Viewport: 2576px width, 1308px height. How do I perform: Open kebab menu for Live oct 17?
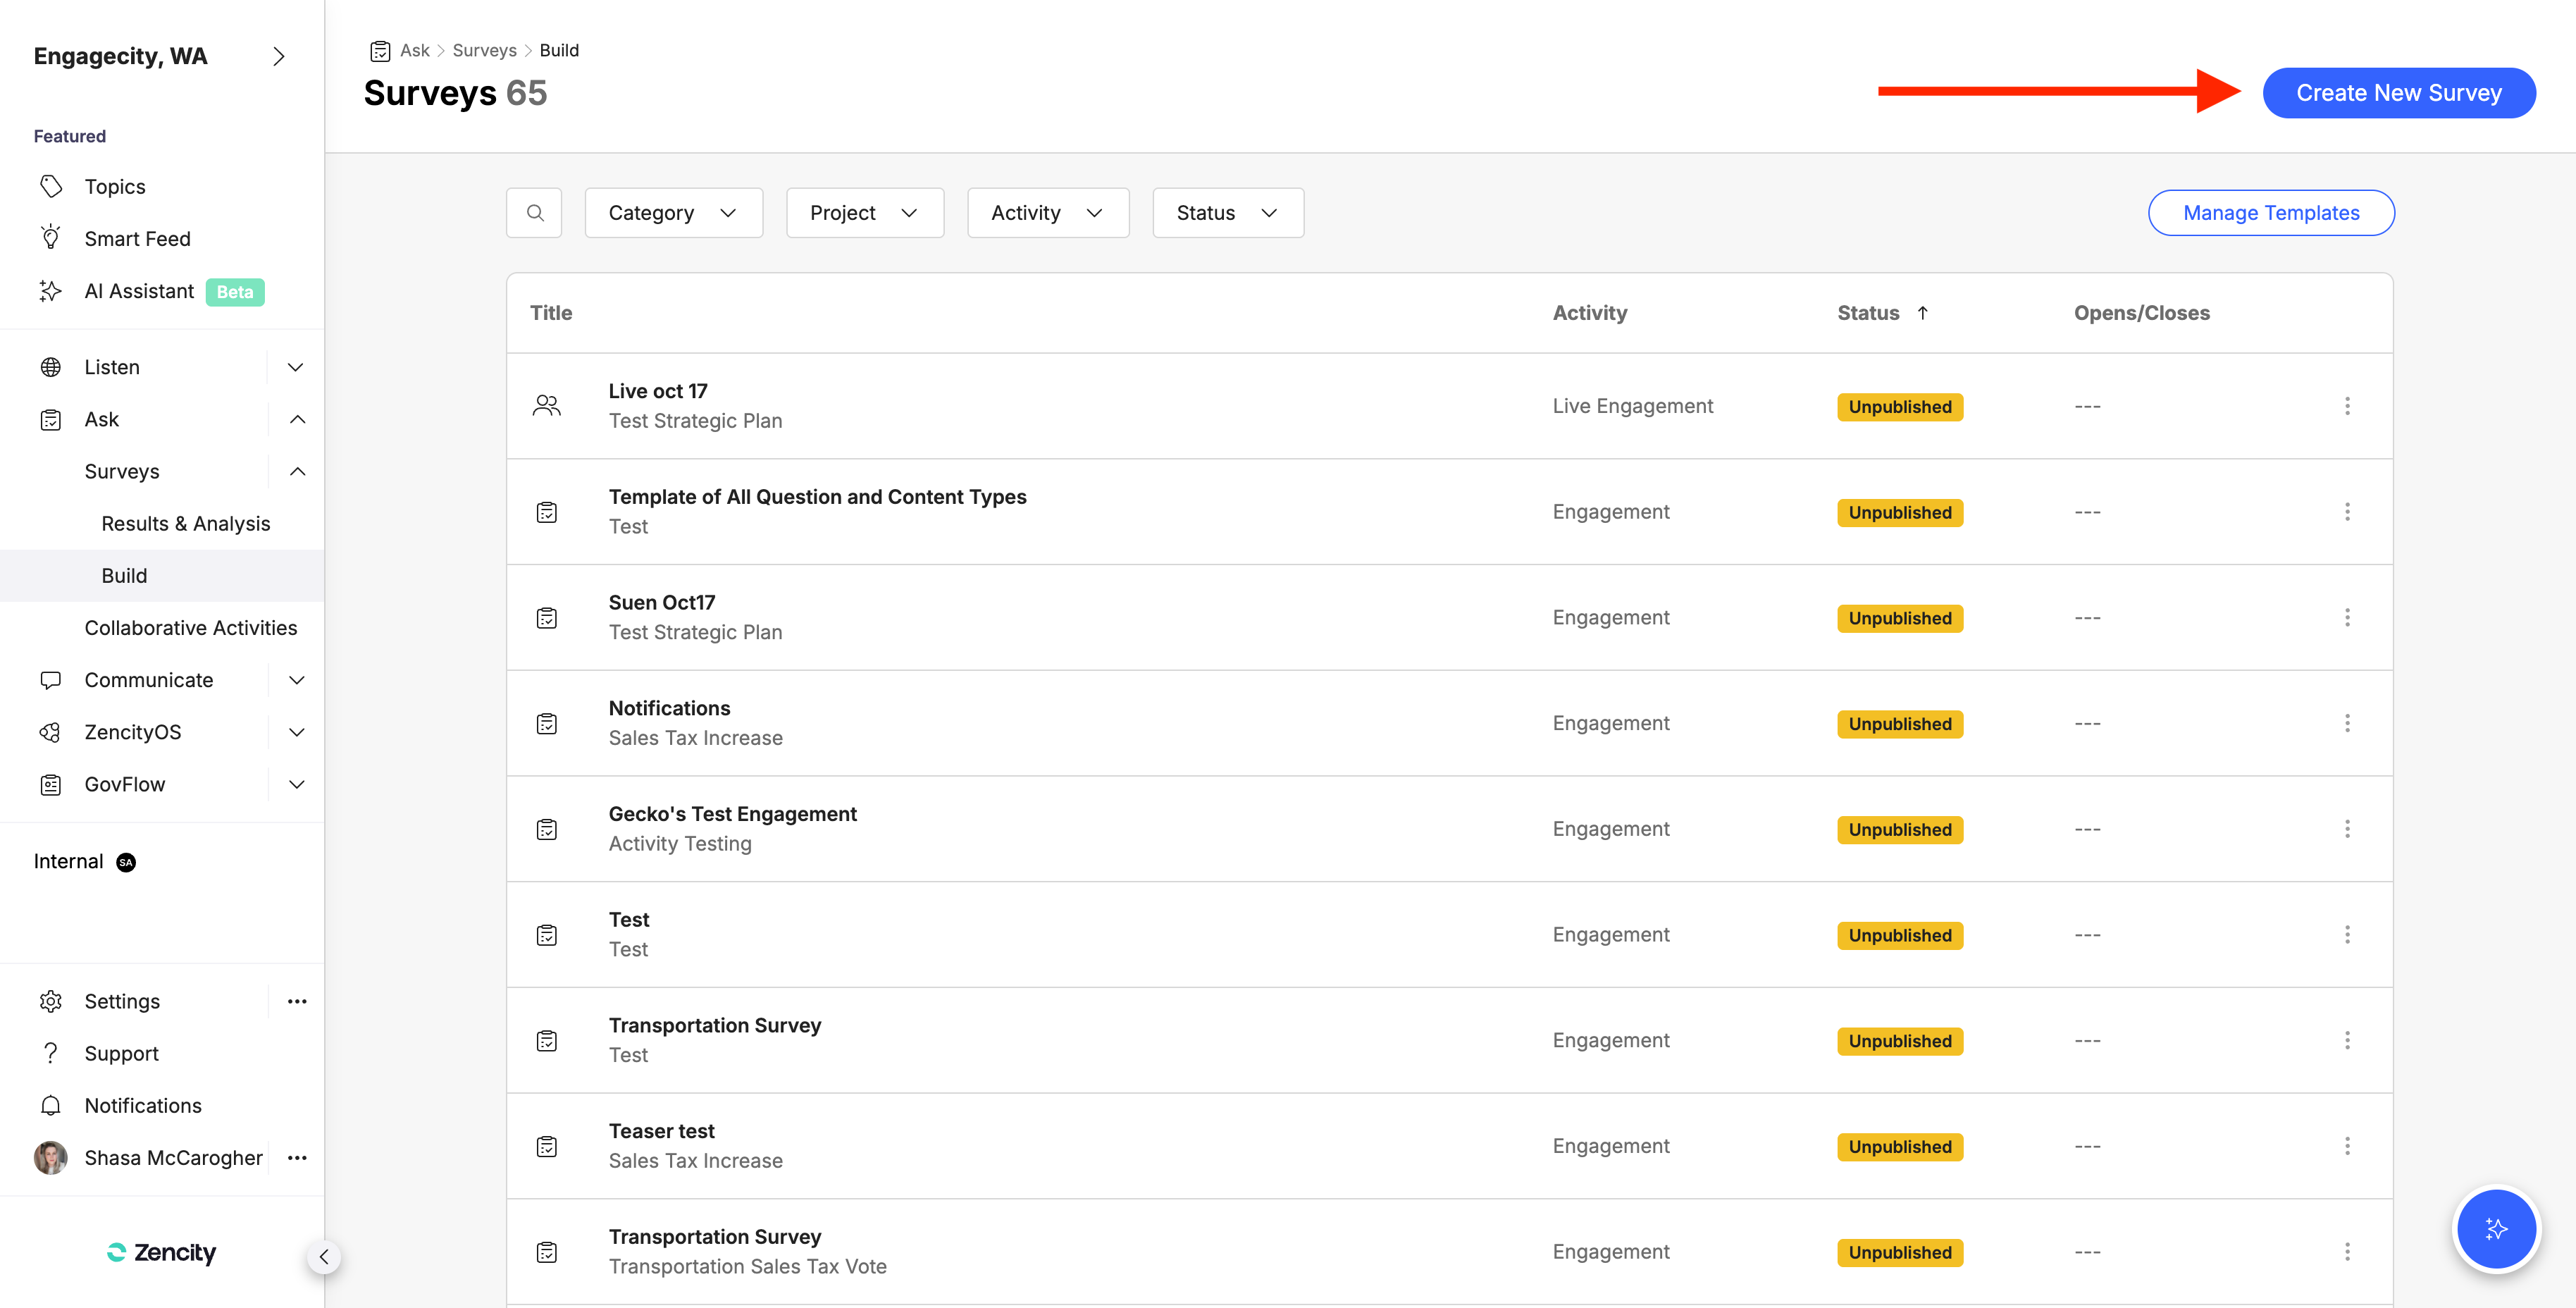click(x=2346, y=406)
